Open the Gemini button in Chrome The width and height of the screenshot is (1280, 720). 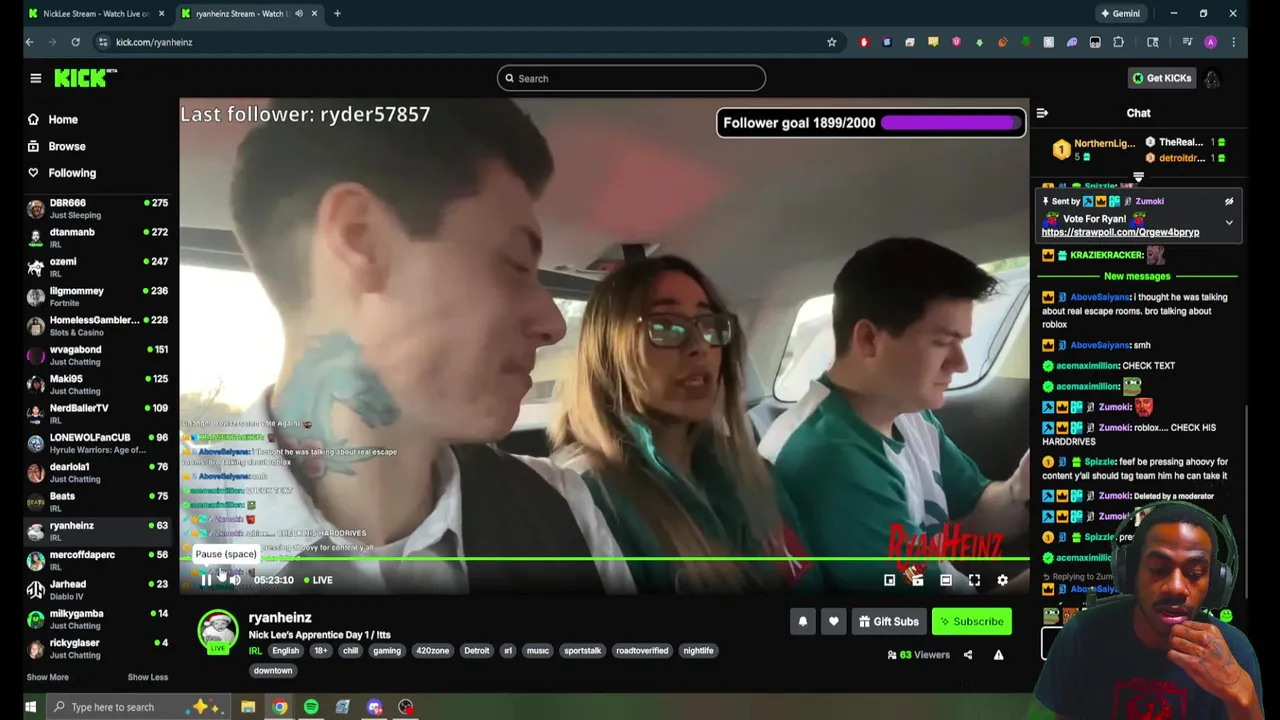tap(1120, 14)
